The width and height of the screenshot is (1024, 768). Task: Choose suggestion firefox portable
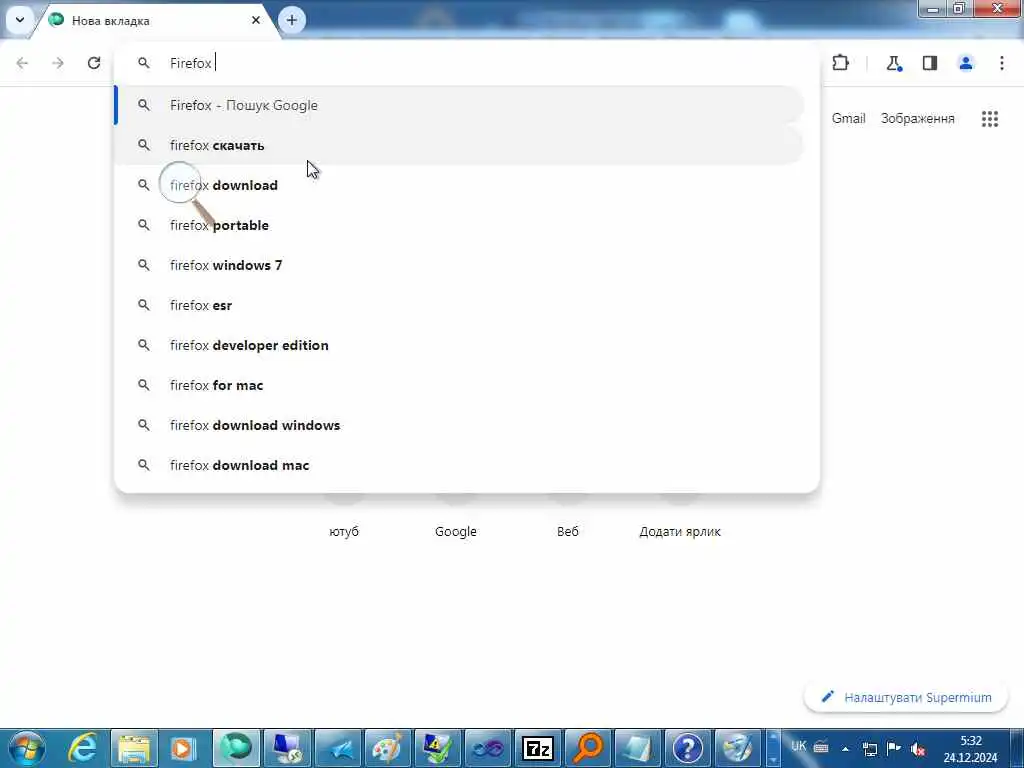pyautogui.click(x=460, y=225)
